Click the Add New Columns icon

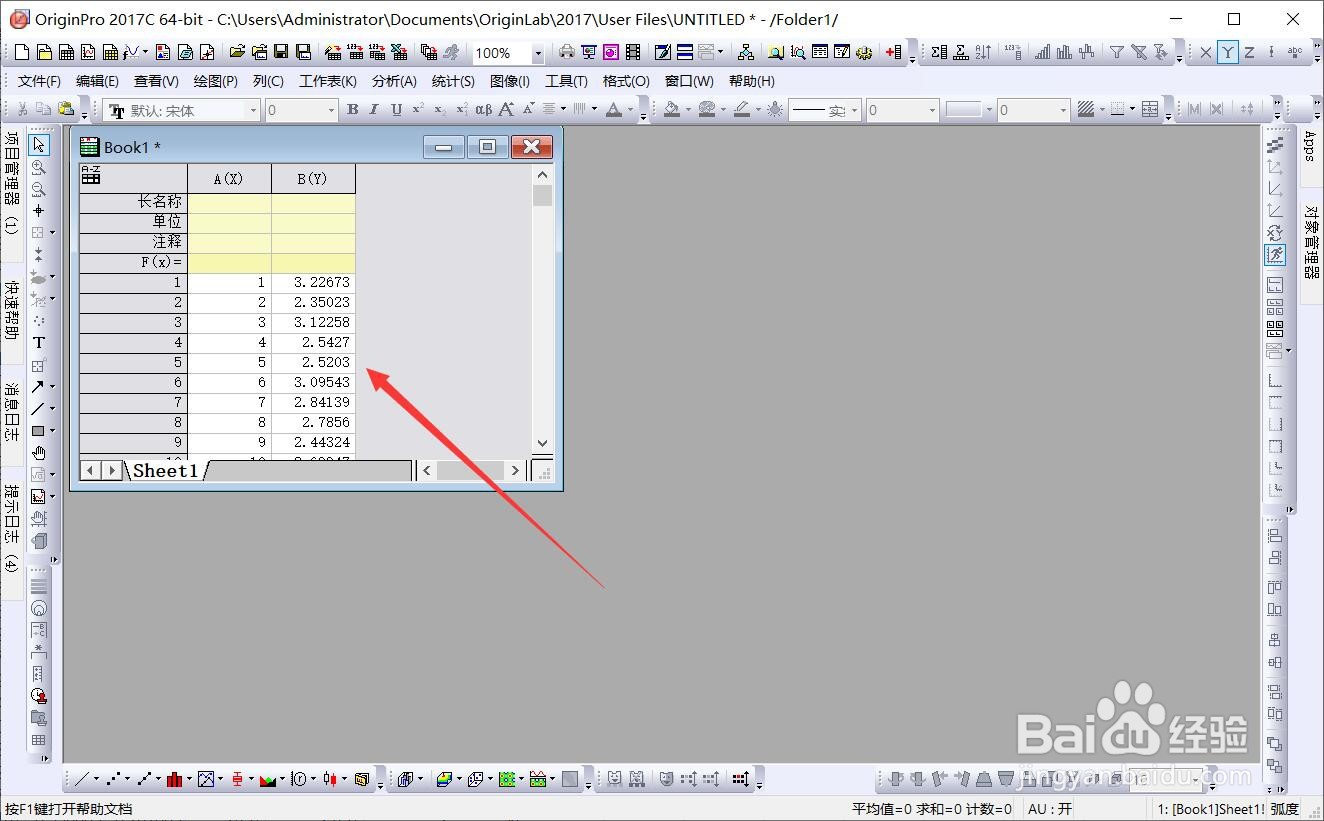(x=893, y=52)
